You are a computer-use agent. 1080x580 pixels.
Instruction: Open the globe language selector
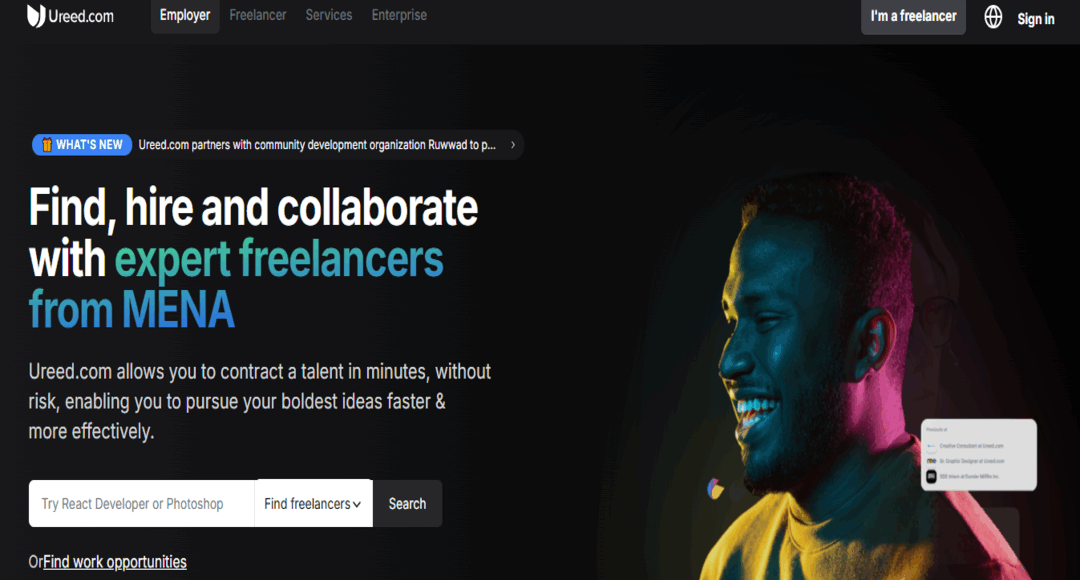tap(993, 17)
